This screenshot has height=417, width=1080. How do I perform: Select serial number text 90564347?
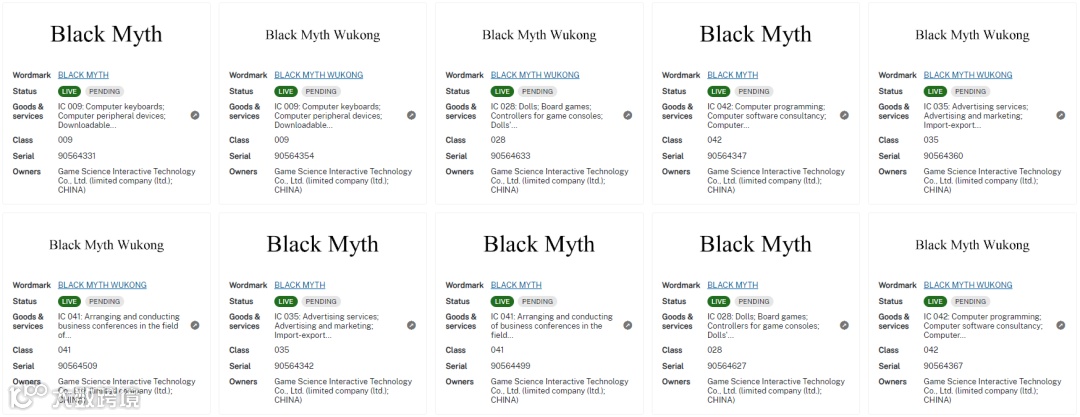727,156
